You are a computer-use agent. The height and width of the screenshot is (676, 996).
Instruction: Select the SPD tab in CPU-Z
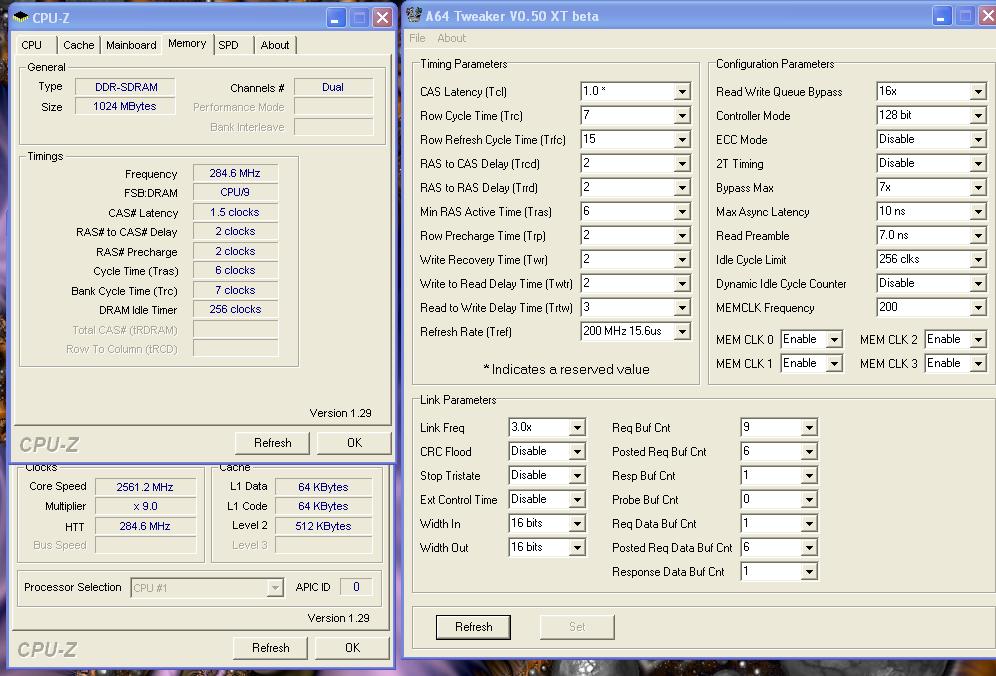[228, 45]
